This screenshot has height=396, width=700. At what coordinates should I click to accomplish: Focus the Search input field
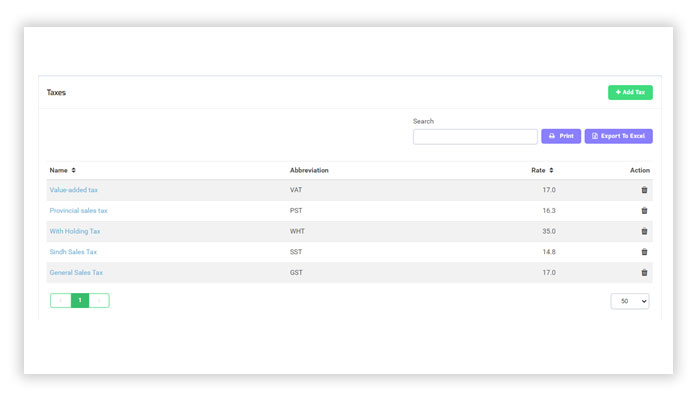(475, 137)
